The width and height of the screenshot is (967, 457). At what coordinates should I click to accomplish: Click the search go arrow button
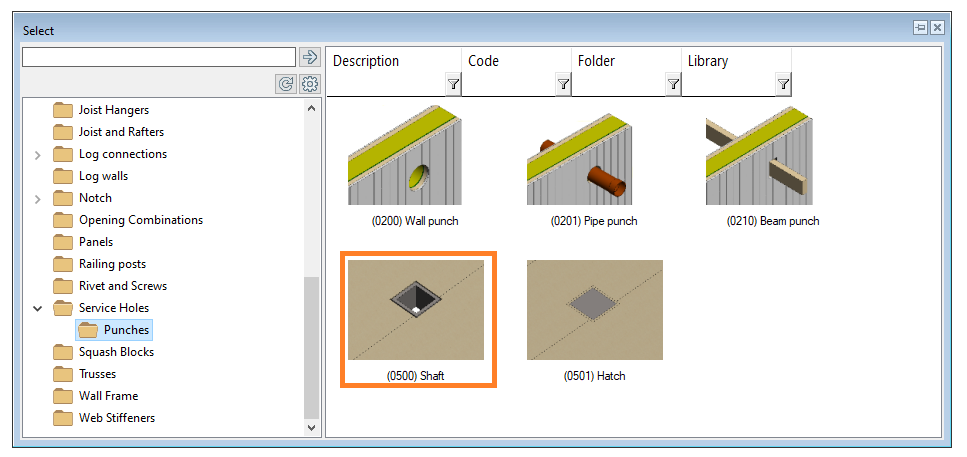(310, 57)
